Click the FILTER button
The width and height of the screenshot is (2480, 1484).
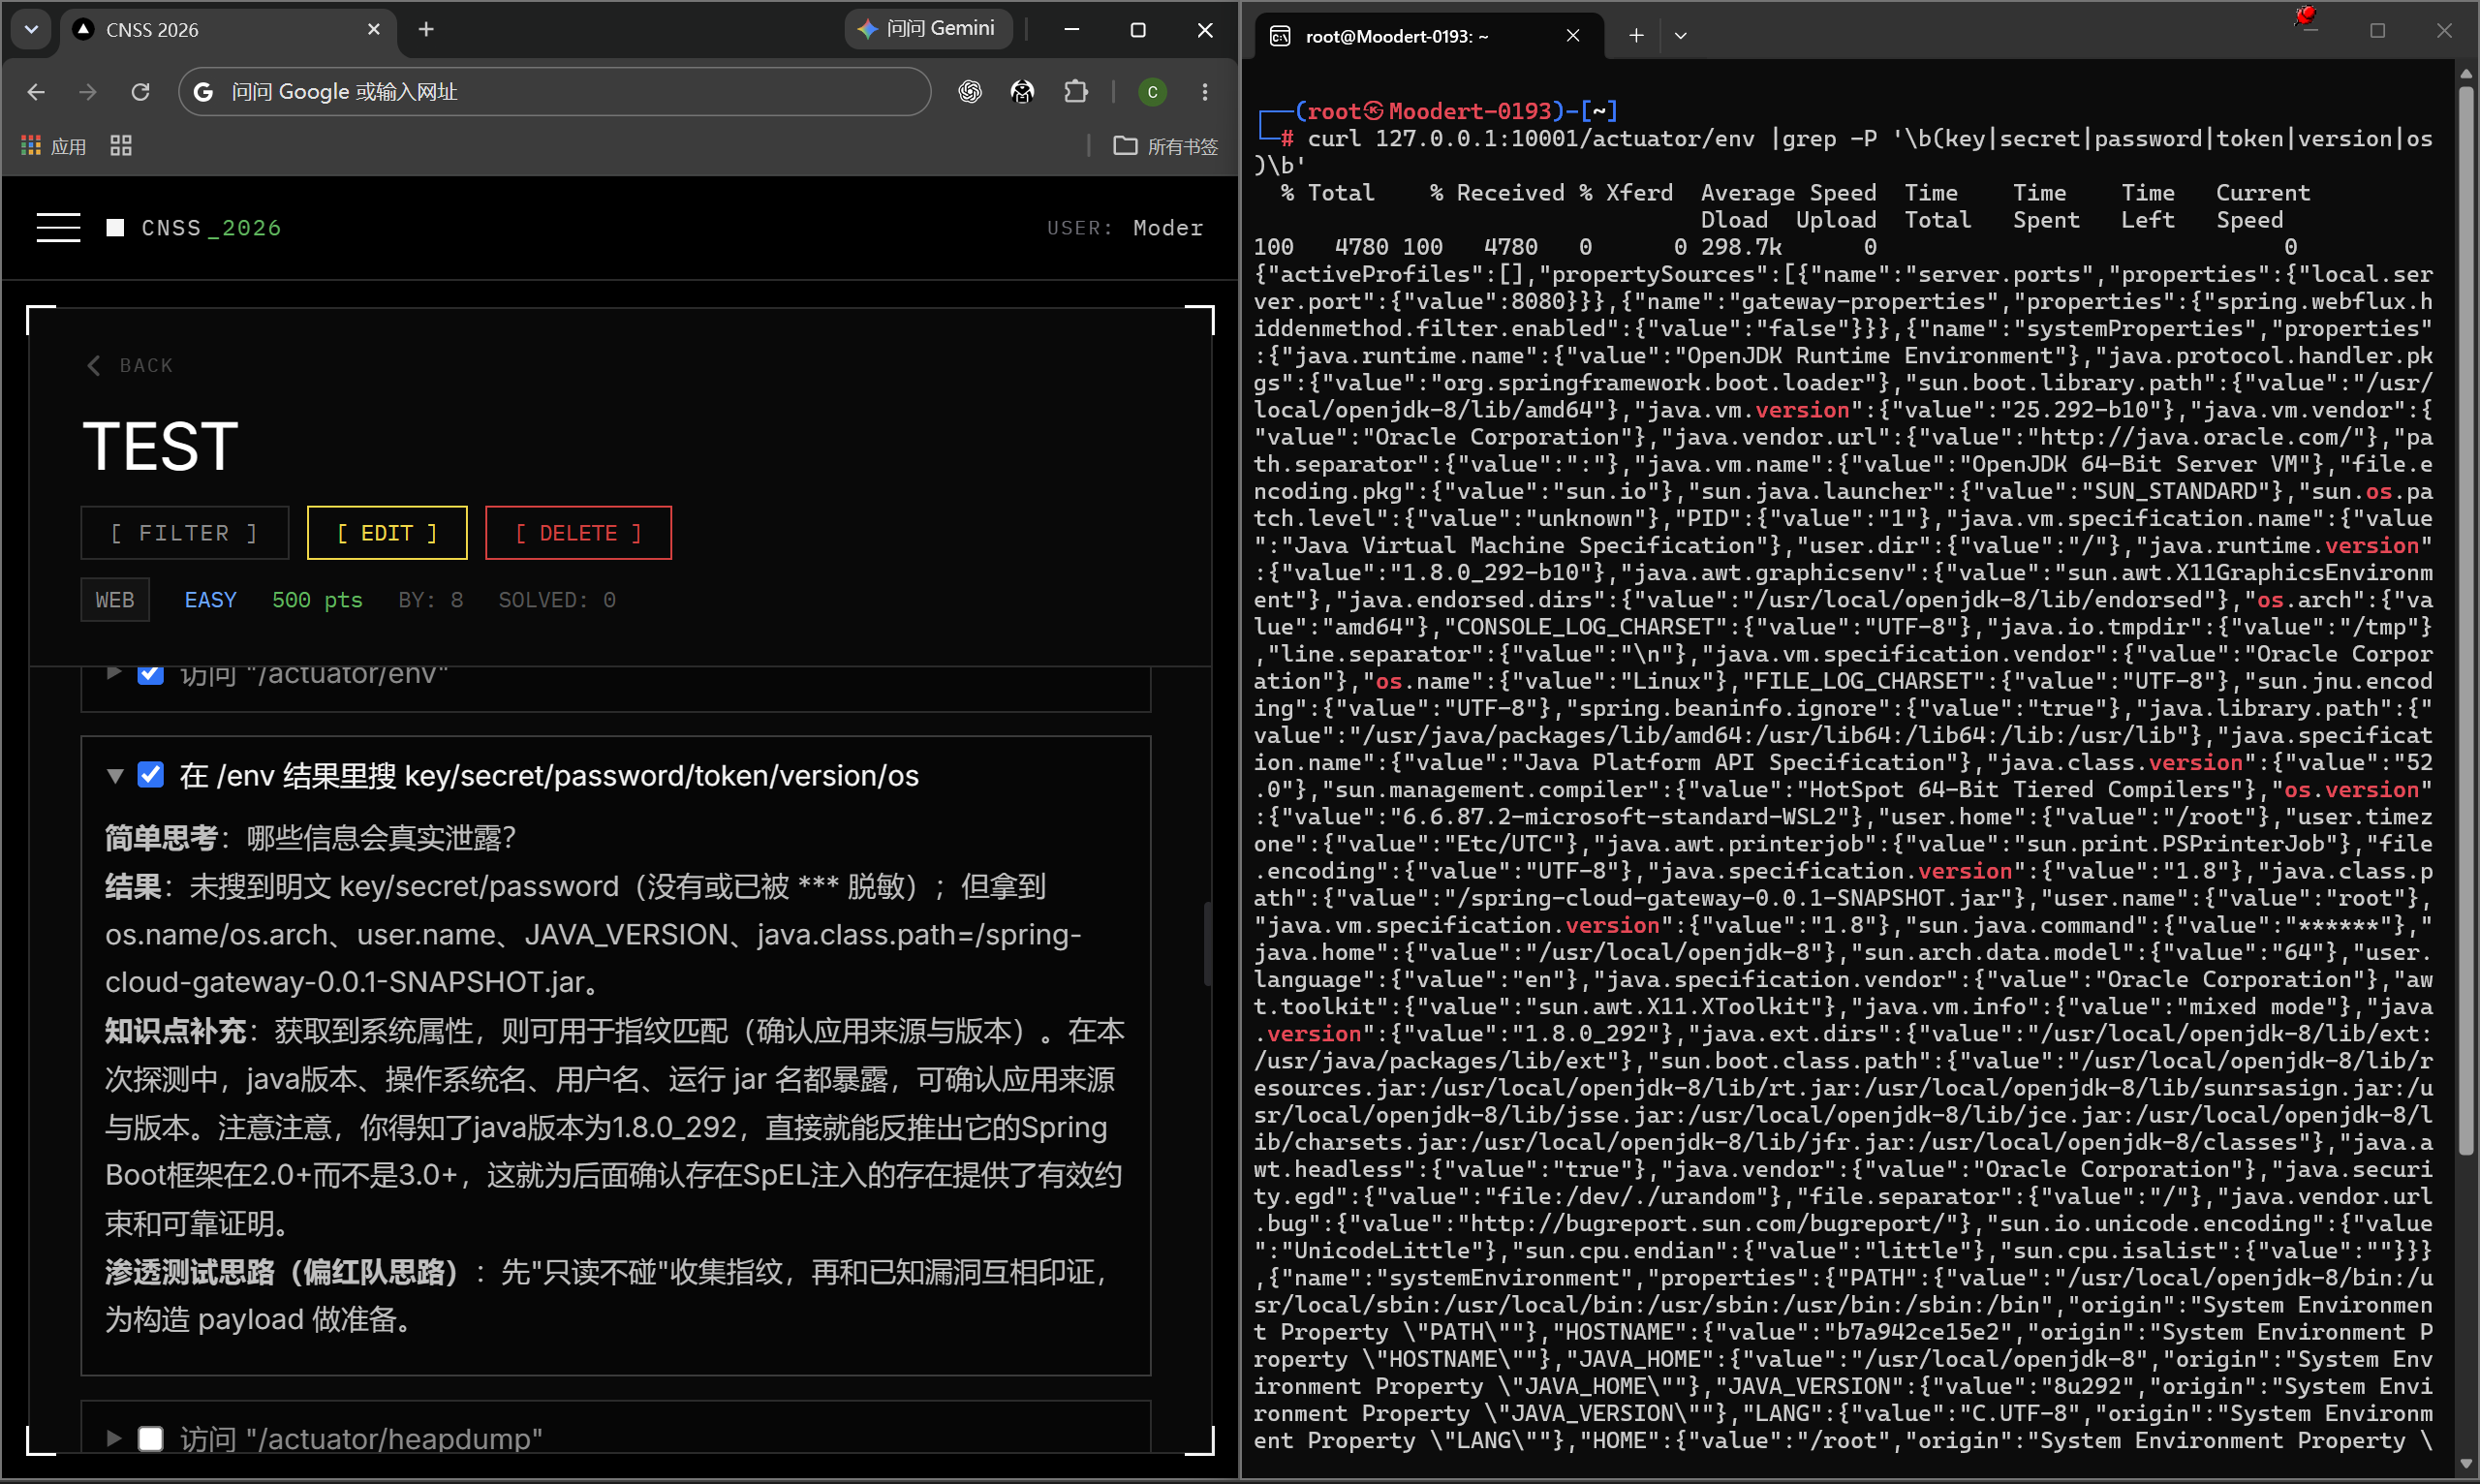coord(185,533)
